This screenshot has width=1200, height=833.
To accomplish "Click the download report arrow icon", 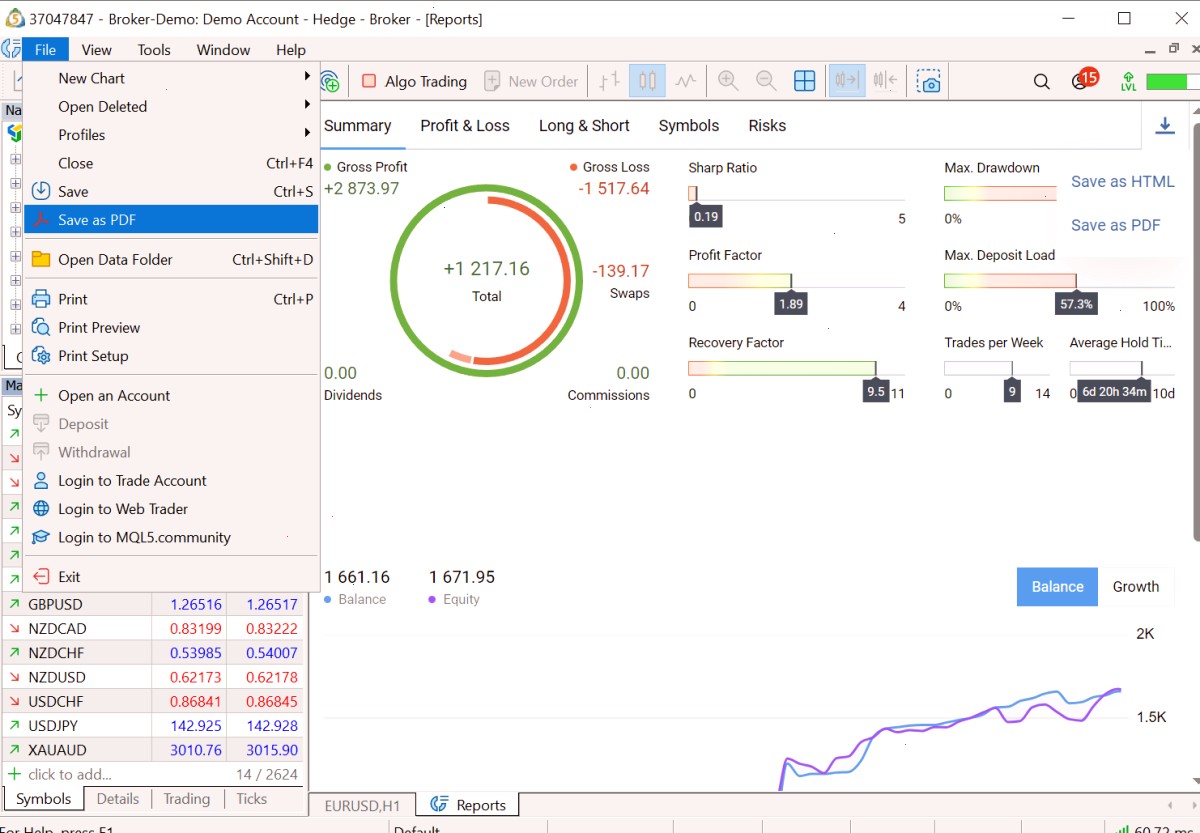I will [1165, 125].
